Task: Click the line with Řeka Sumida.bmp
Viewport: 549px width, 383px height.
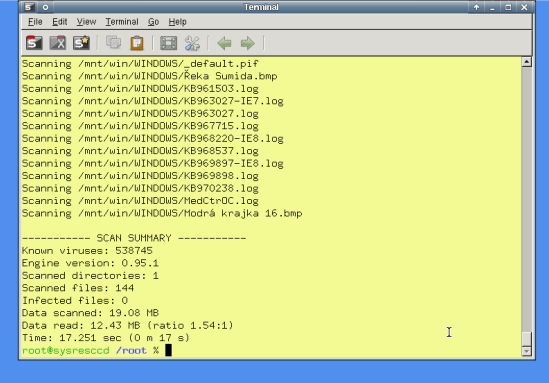Action: [150, 76]
